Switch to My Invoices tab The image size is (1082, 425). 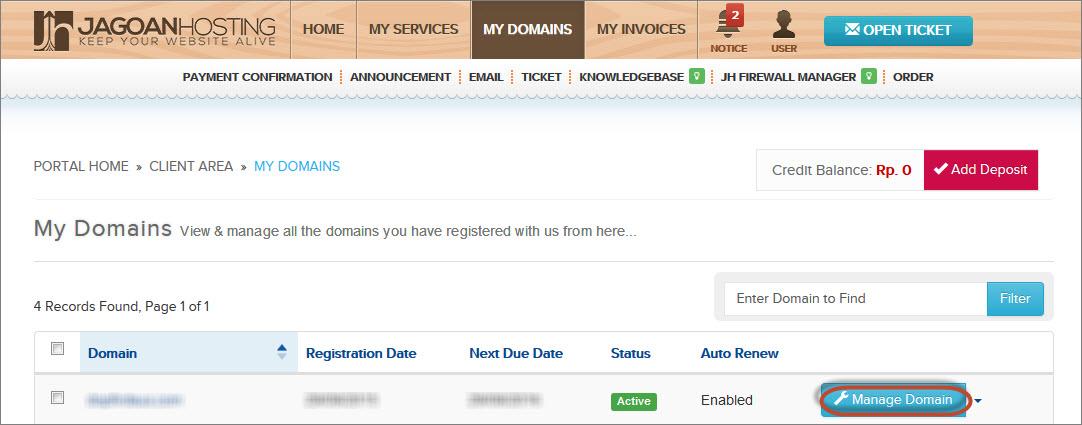click(x=641, y=30)
